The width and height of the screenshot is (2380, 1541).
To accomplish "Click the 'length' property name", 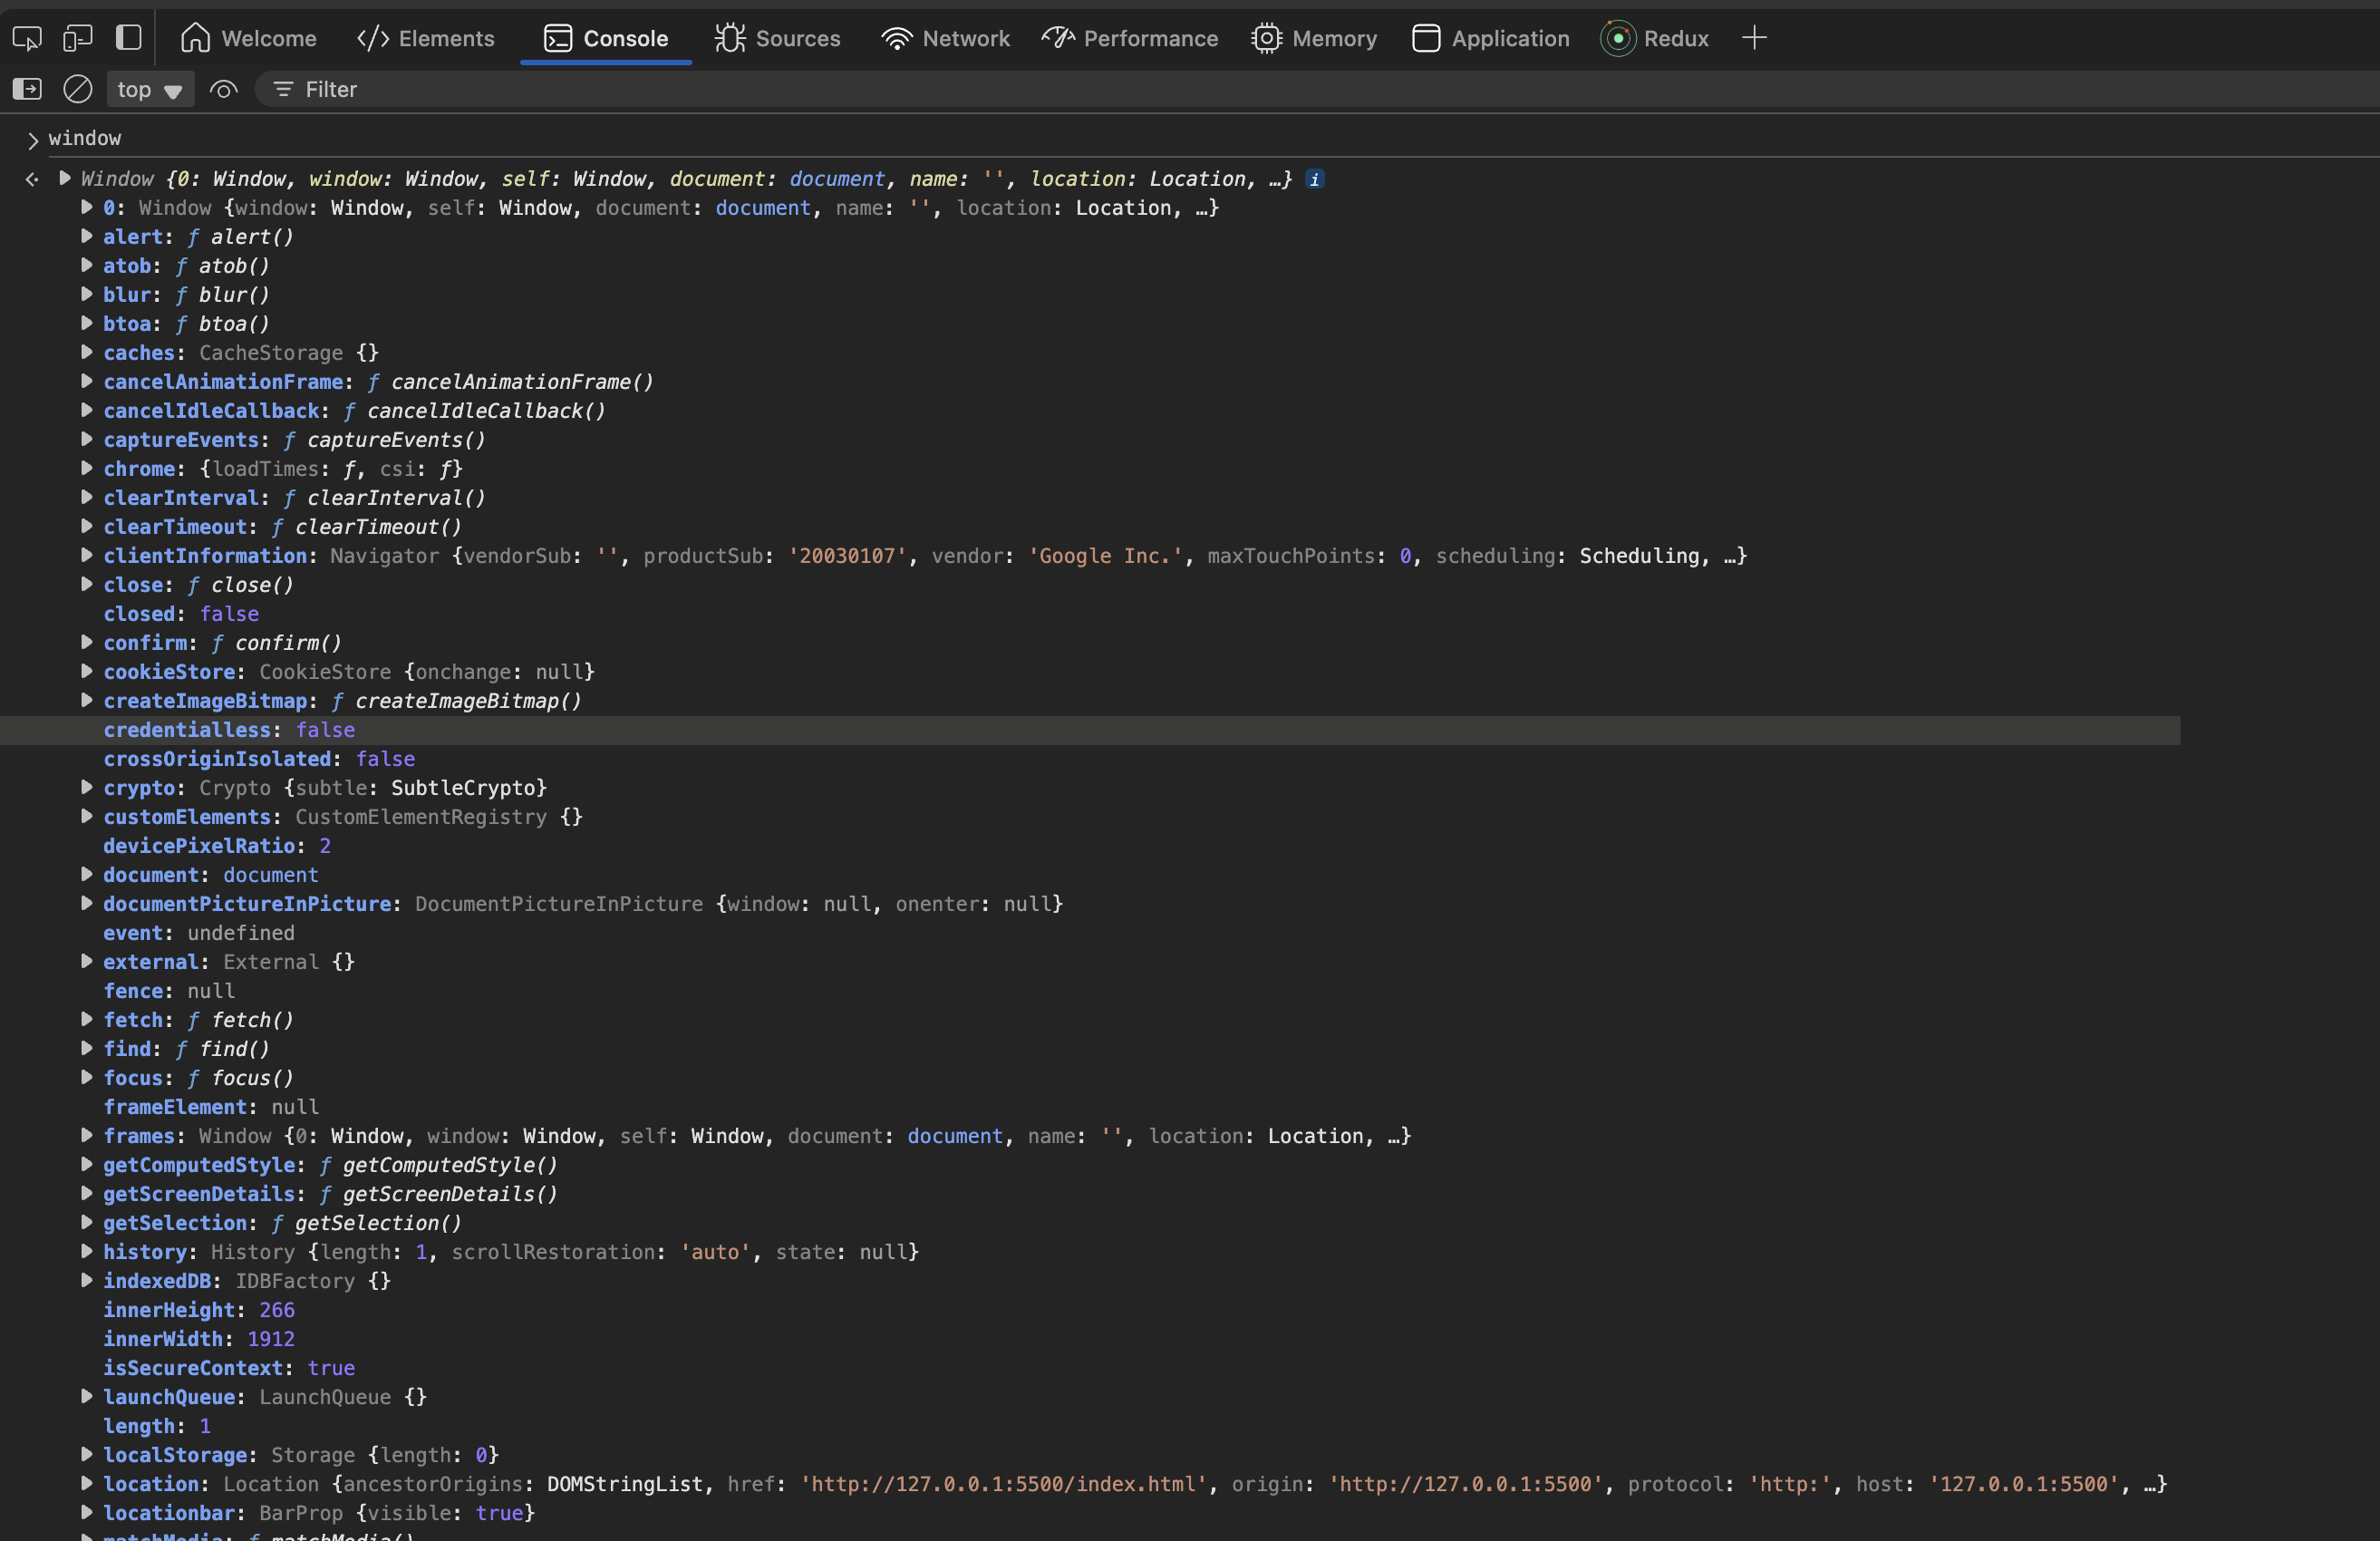I will pyautogui.click(x=139, y=1426).
